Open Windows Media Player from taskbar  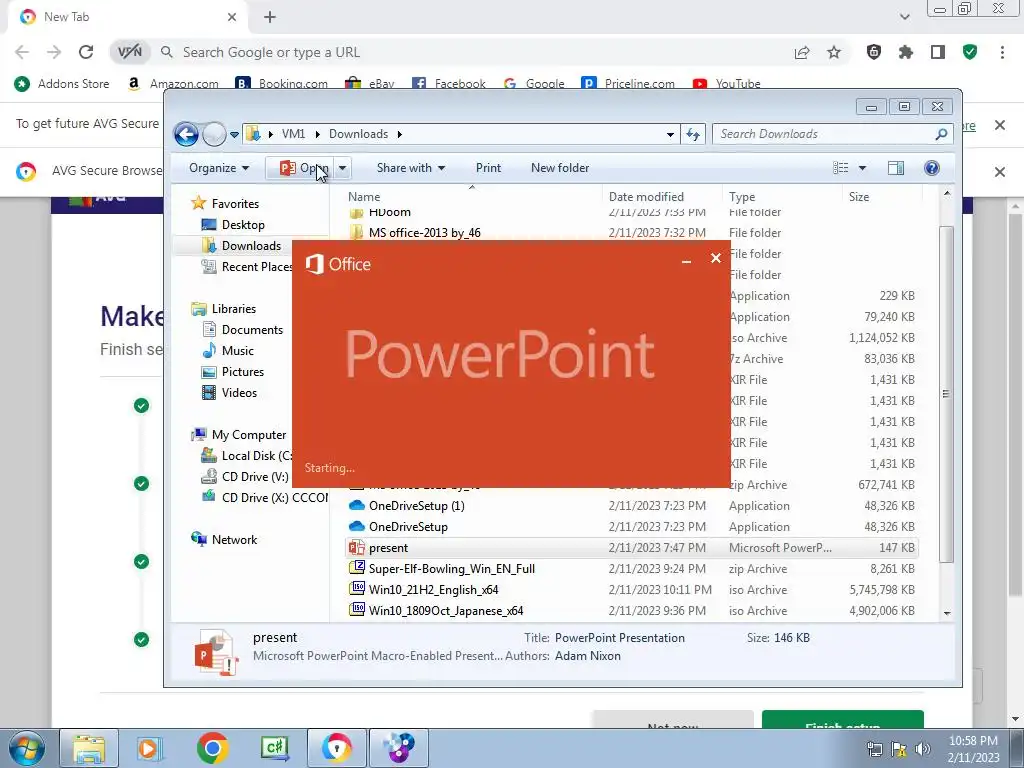tap(150, 748)
